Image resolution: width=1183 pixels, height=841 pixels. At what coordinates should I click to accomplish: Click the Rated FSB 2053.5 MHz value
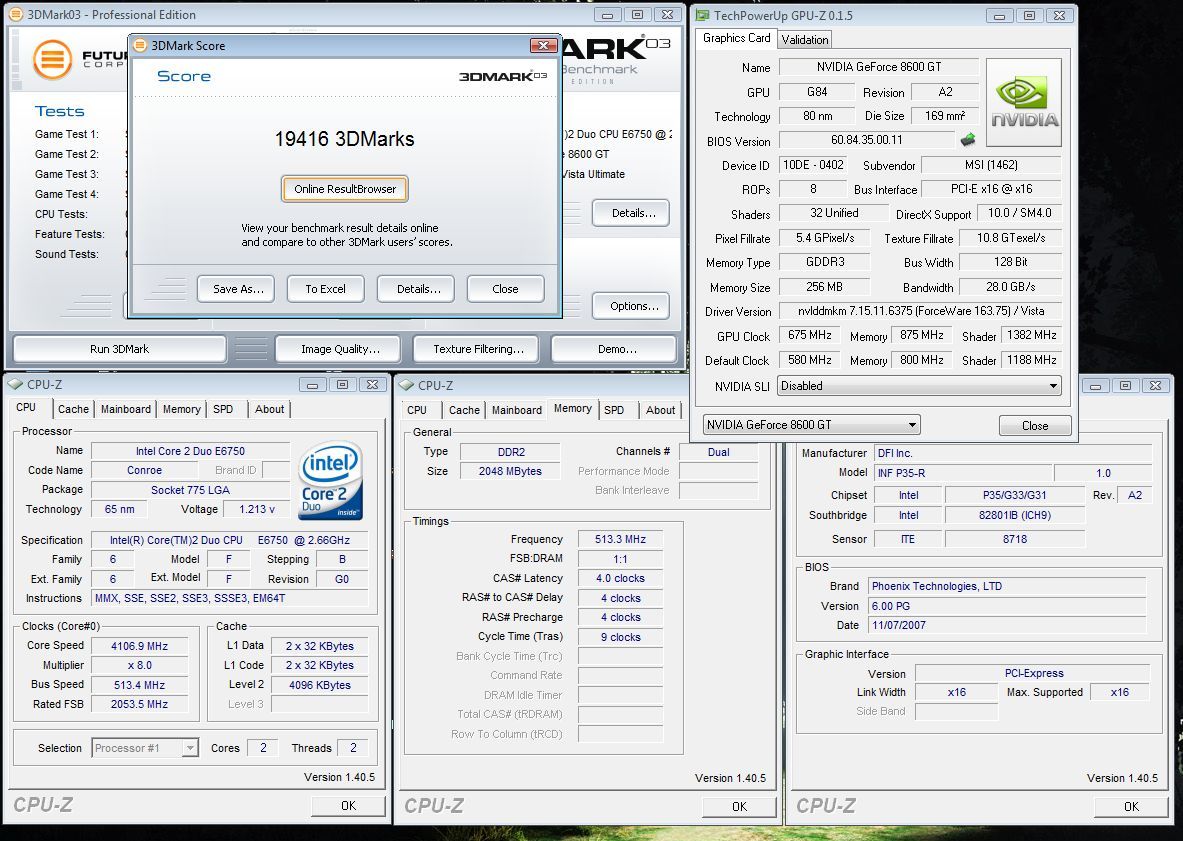(139, 704)
